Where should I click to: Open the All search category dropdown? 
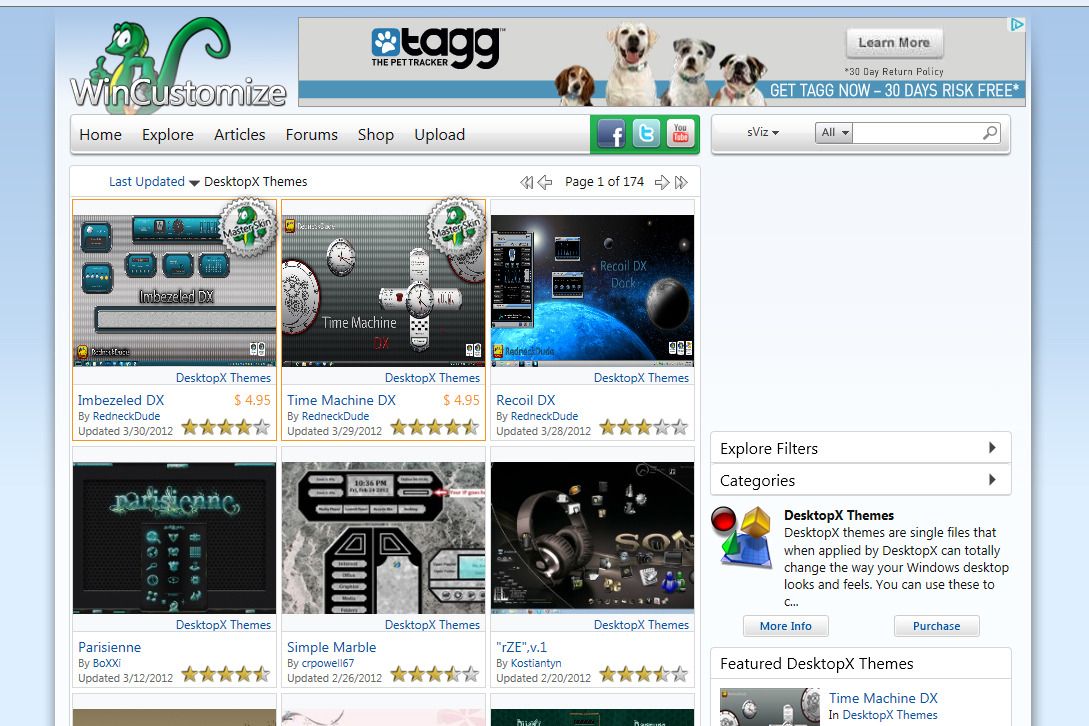click(833, 132)
